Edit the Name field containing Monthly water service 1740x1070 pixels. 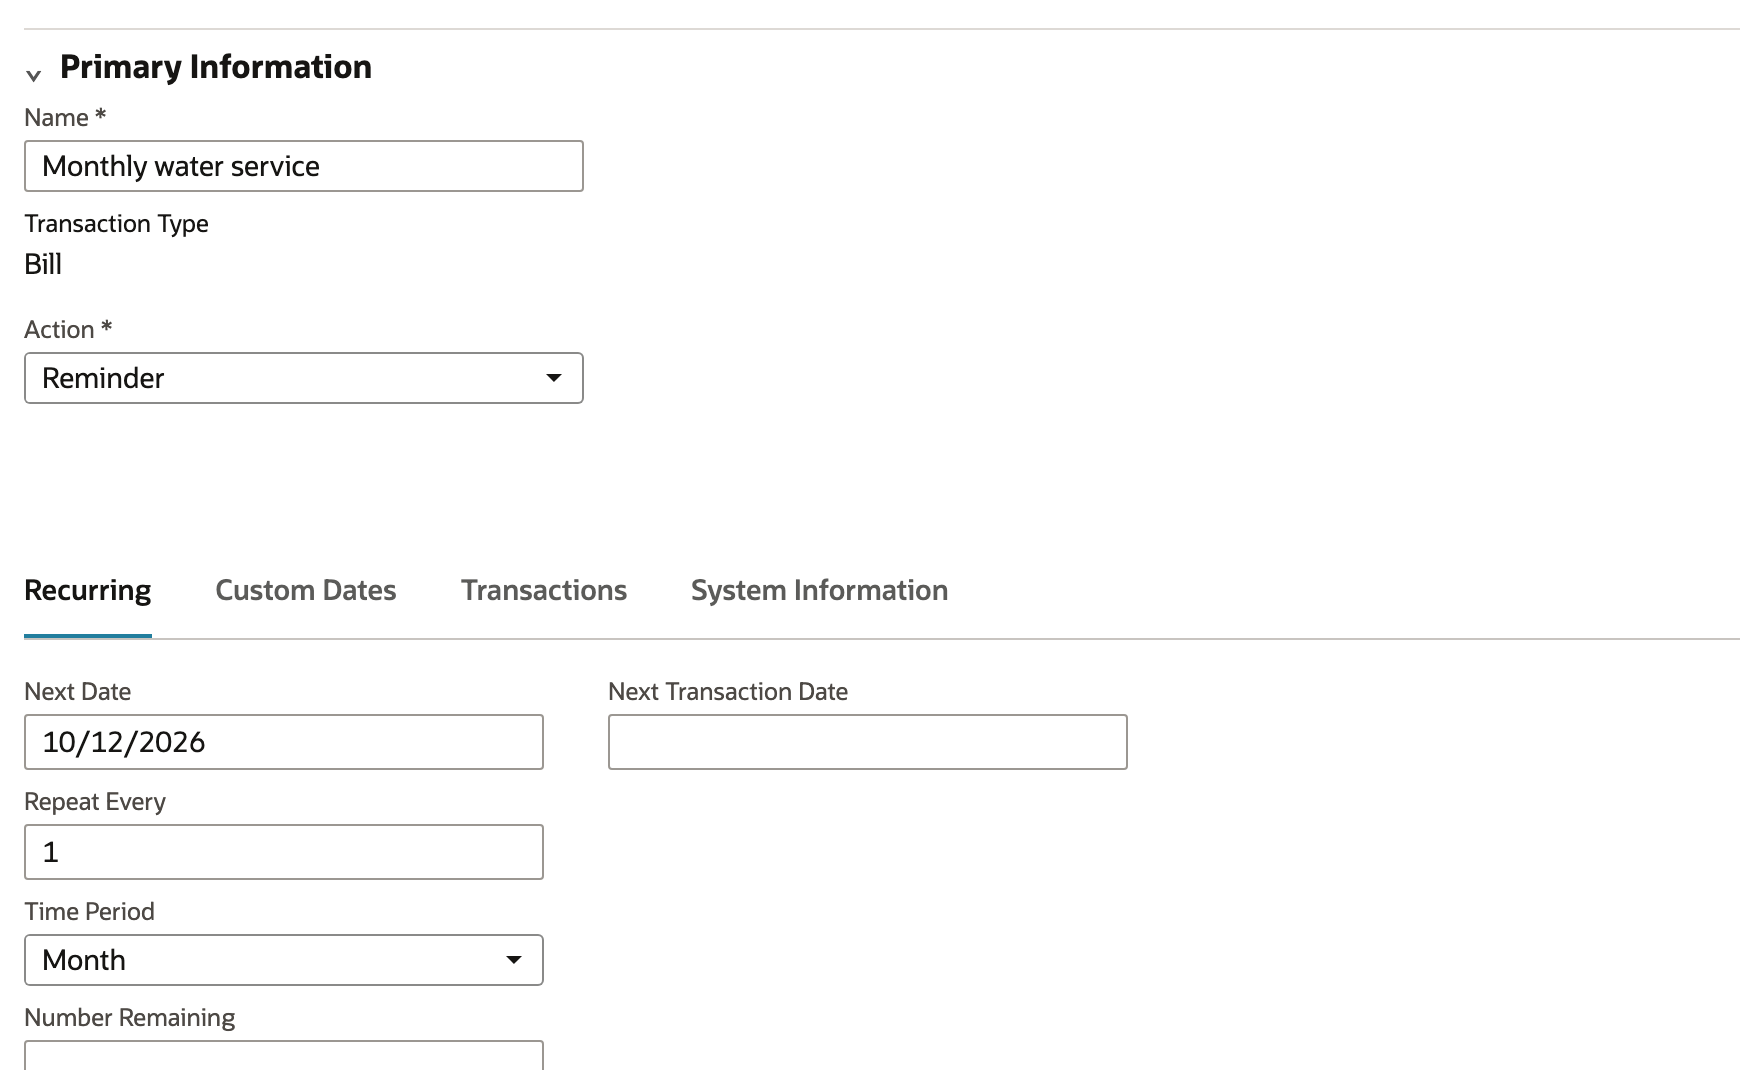304,166
